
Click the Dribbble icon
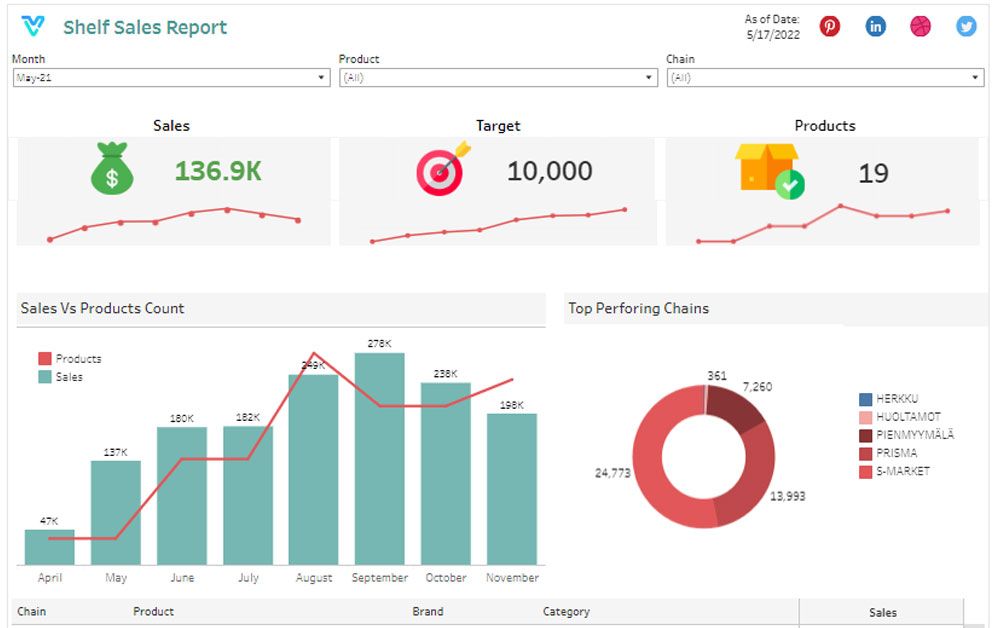click(921, 26)
